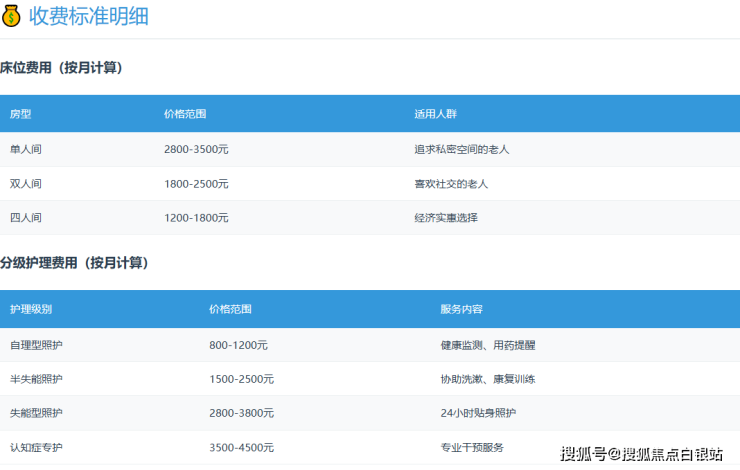Select the 单人间 row label
Screen dimensions: 740x470
tap(26, 149)
